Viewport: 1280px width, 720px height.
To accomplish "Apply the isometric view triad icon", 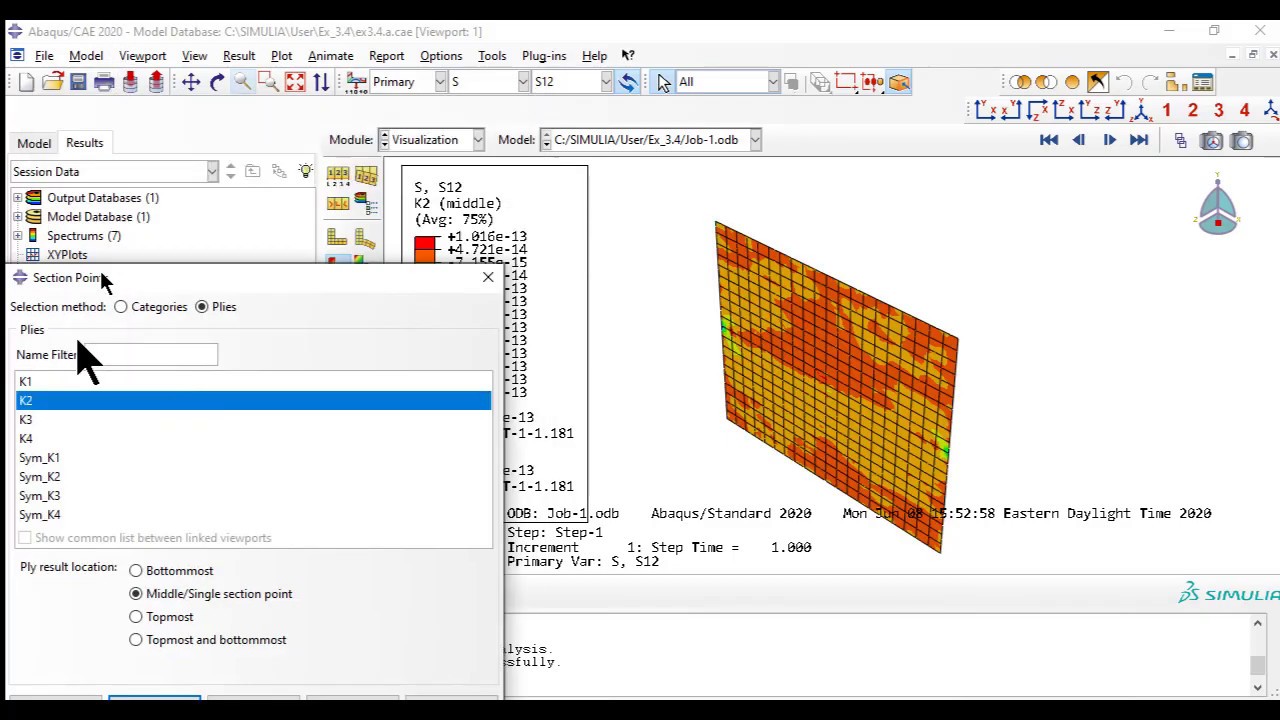I will click(1141, 110).
